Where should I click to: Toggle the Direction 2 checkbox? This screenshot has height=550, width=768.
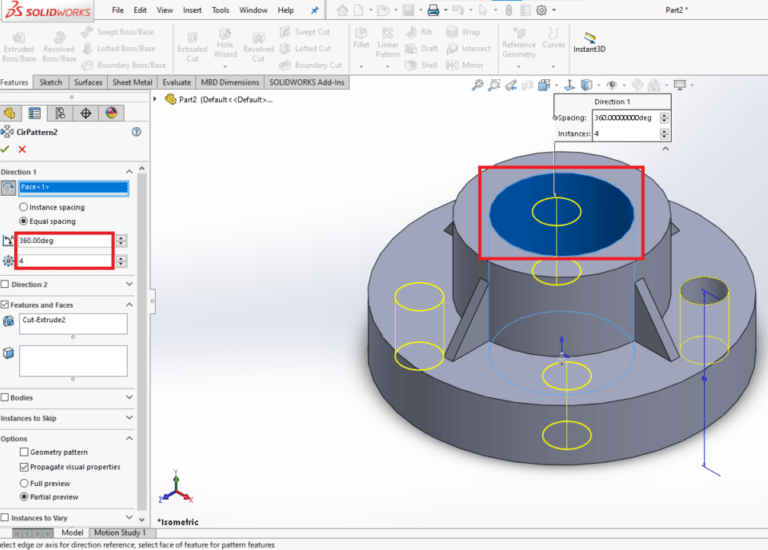(5, 284)
